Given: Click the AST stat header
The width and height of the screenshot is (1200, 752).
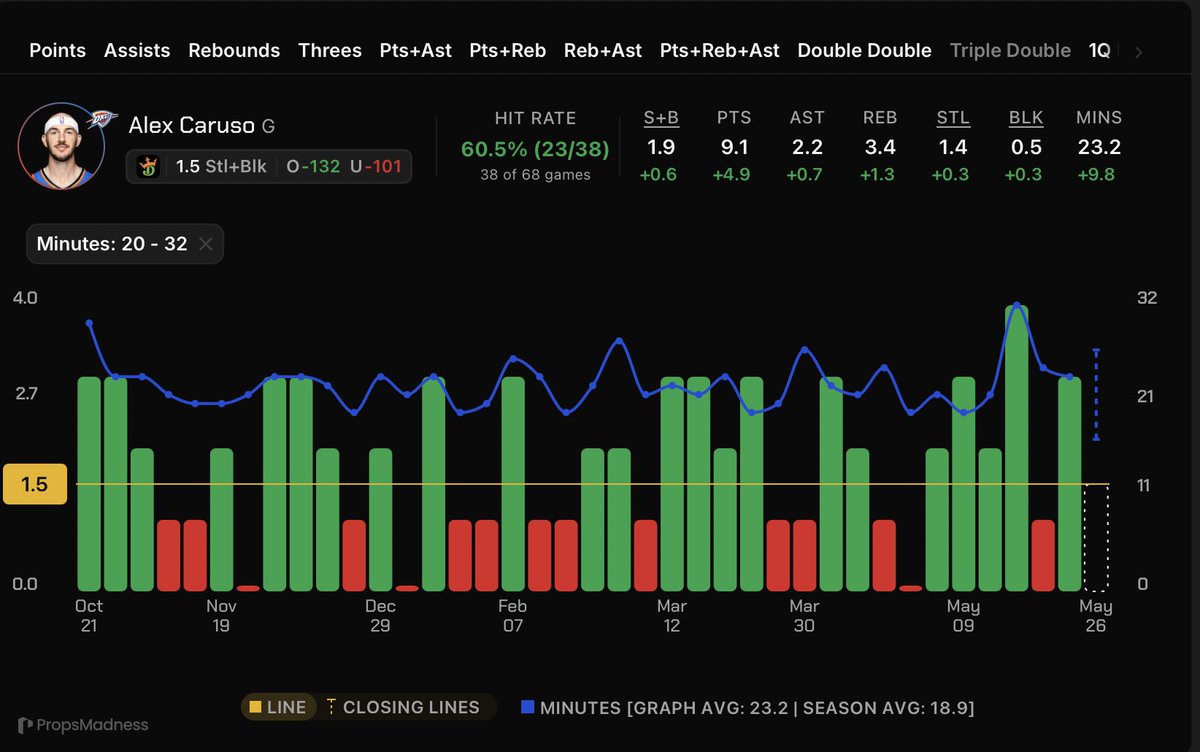Looking at the screenshot, I should (x=807, y=118).
